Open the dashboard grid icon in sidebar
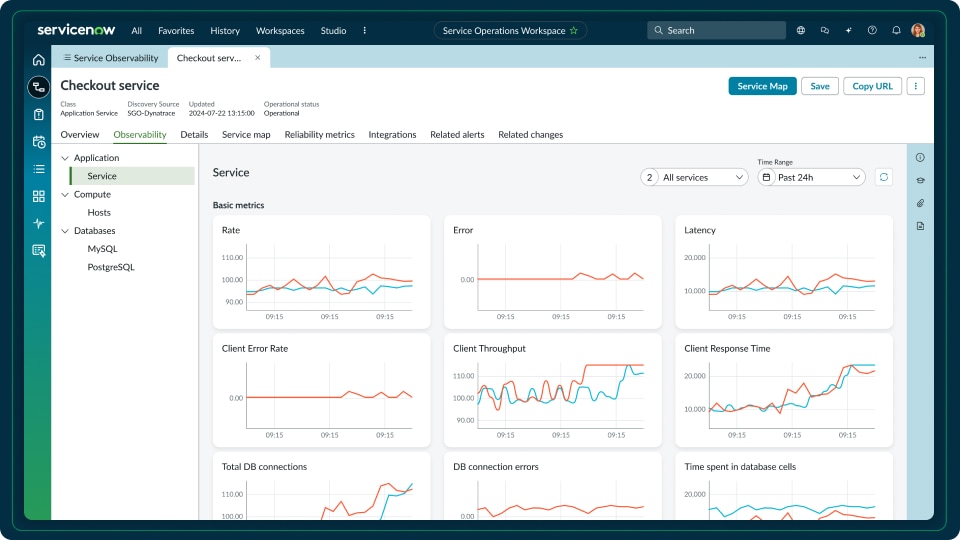The height and width of the screenshot is (540, 960). (x=39, y=196)
